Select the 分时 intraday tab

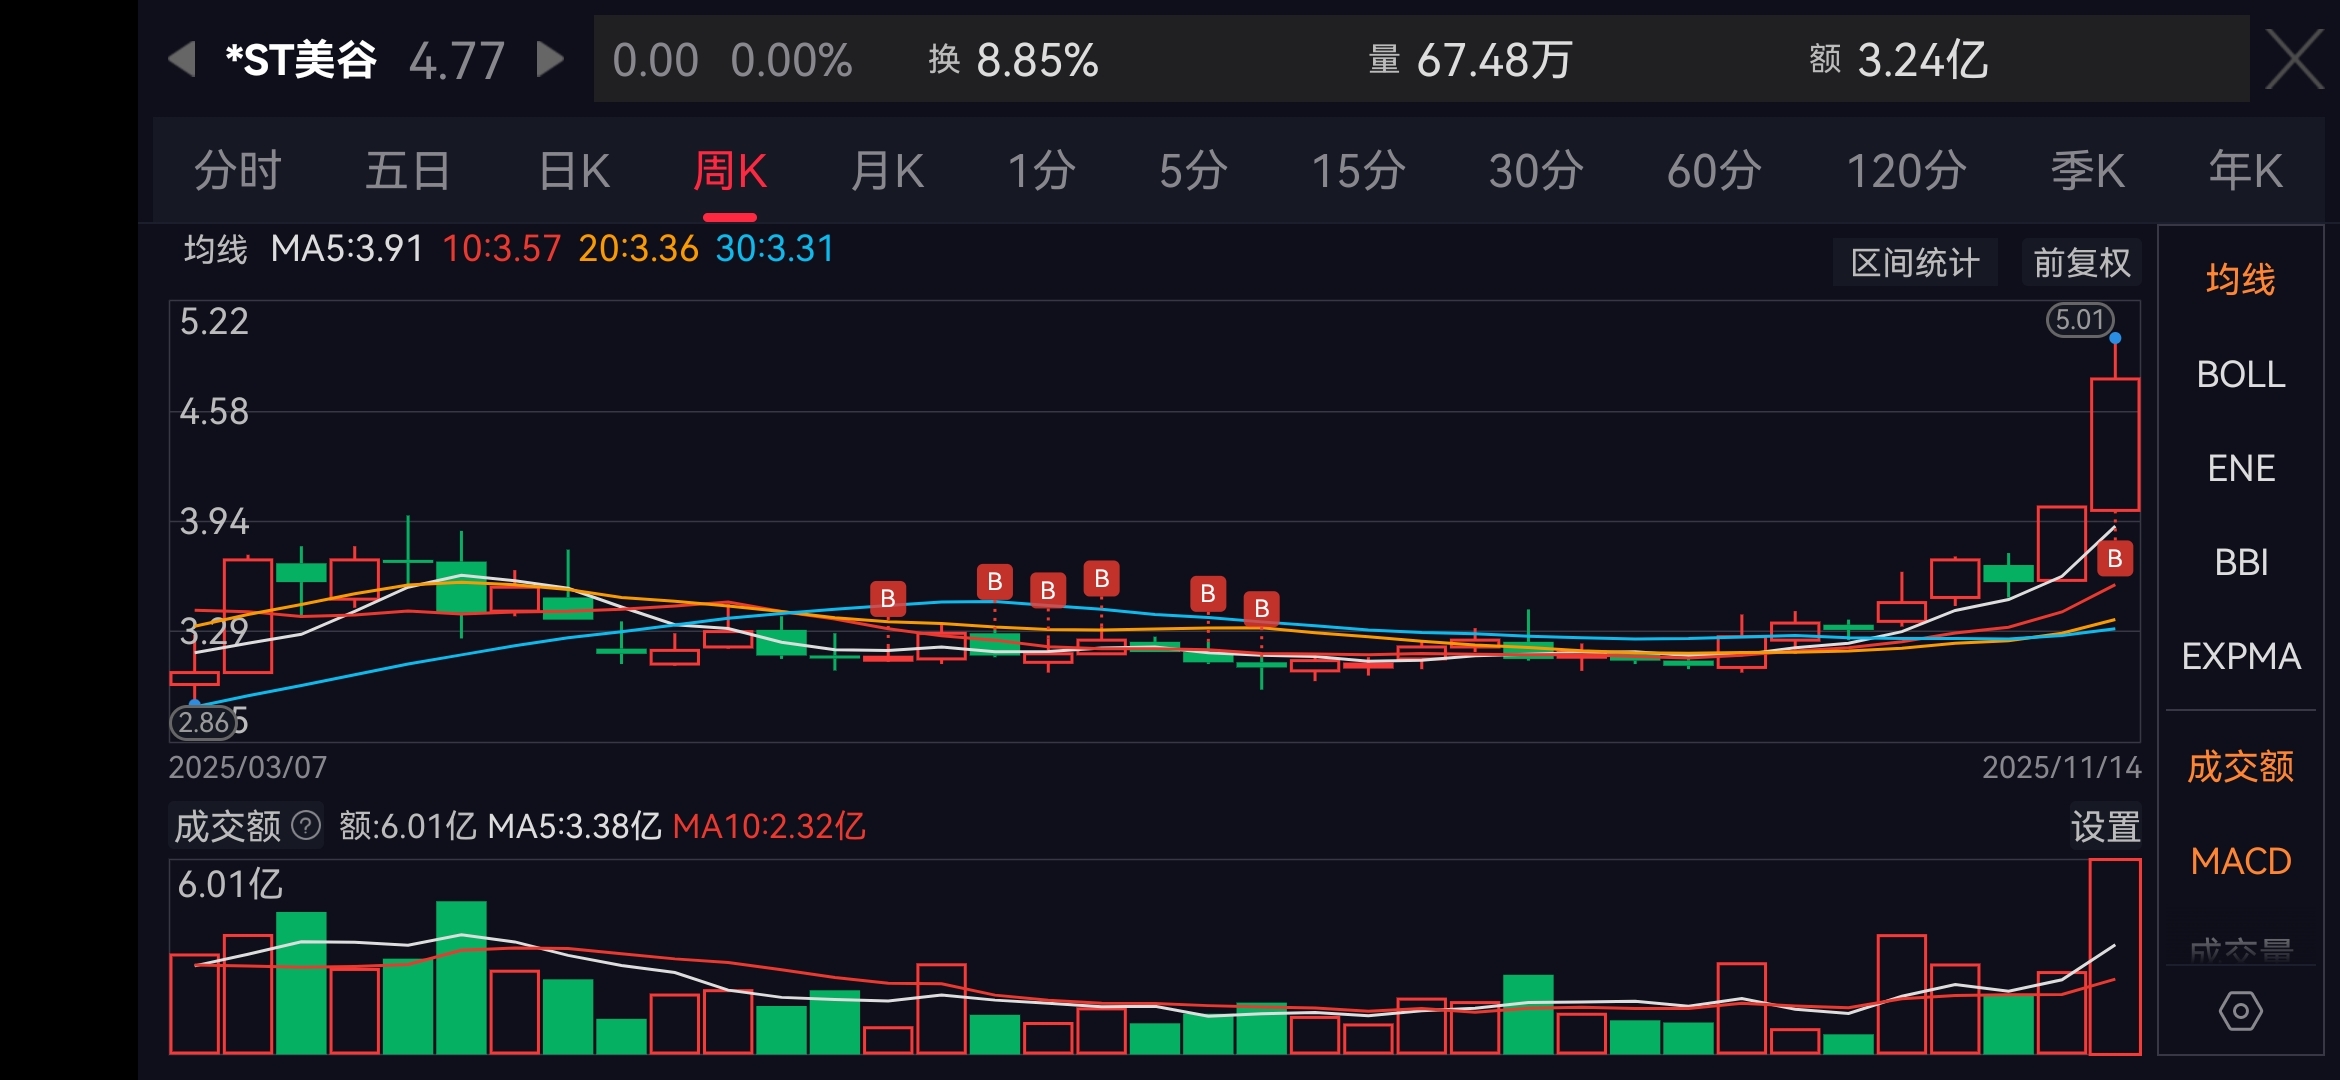pos(238,171)
